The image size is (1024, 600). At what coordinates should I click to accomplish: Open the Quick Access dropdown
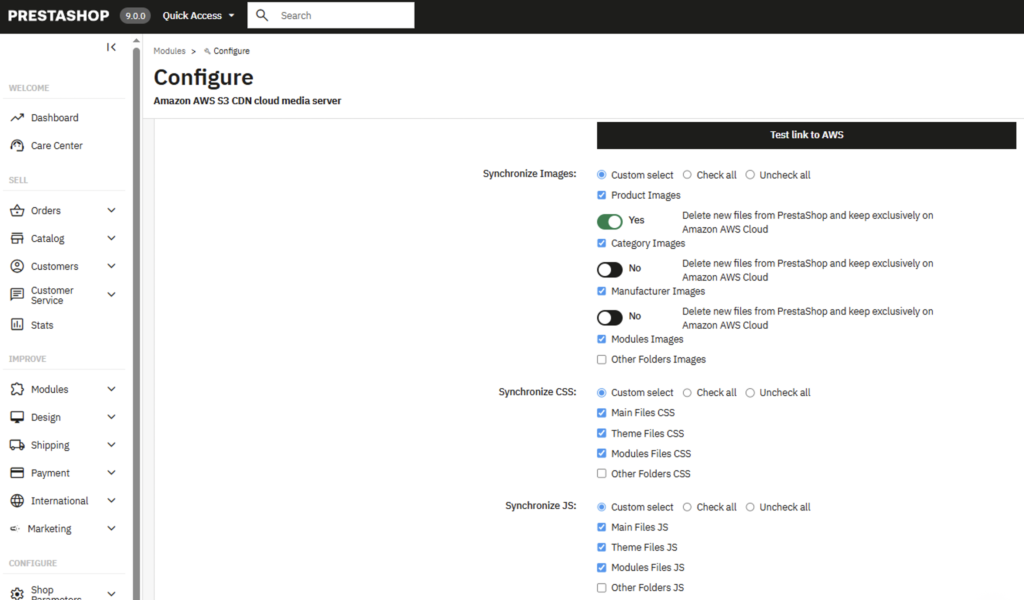click(x=198, y=16)
